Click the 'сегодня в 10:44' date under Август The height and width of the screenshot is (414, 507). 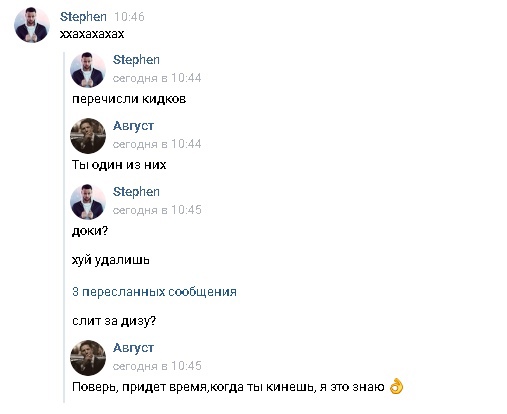point(157,144)
